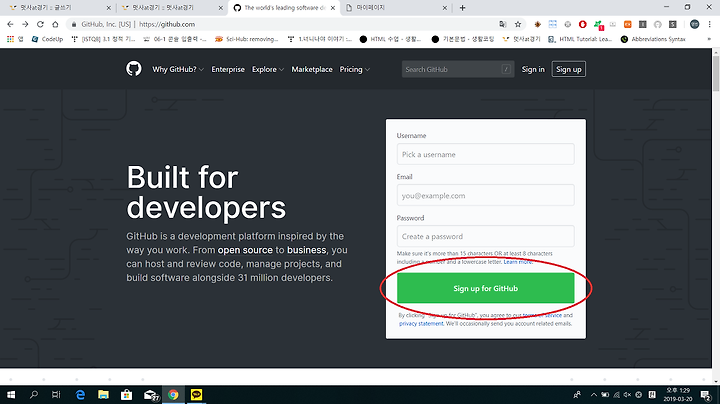Viewport: 720px width, 404px height.
Task: Reload the GitHub page
Action: (x=40, y=24)
